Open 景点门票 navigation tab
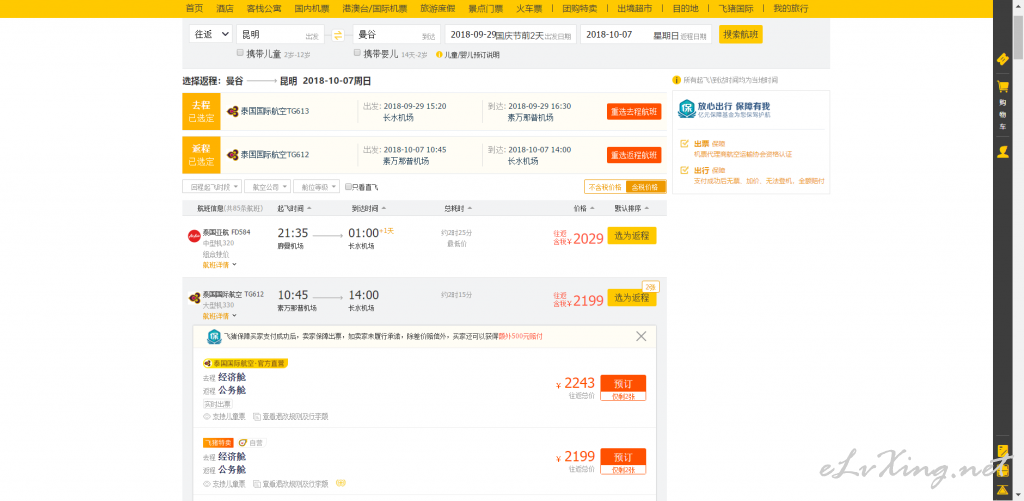This screenshot has height=501, width=1024. coord(485,8)
